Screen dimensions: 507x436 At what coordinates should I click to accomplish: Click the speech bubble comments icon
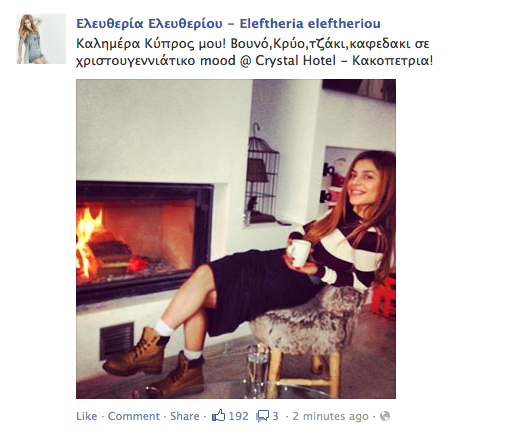click(262, 416)
